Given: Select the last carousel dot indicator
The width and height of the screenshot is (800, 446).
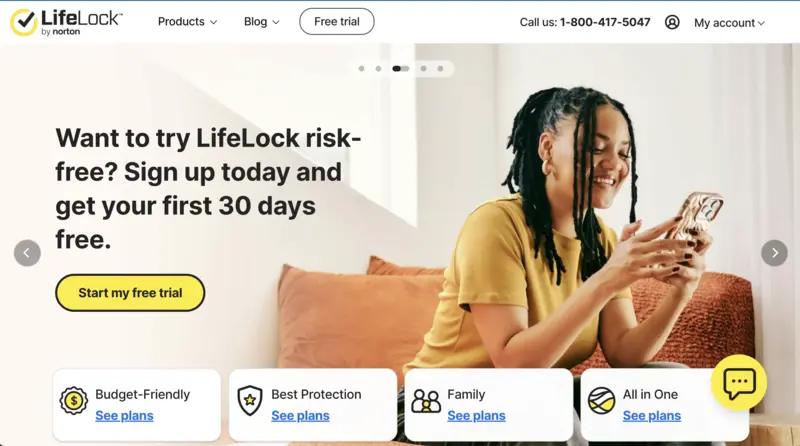Looking at the screenshot, I should click(x=440, y=68).
